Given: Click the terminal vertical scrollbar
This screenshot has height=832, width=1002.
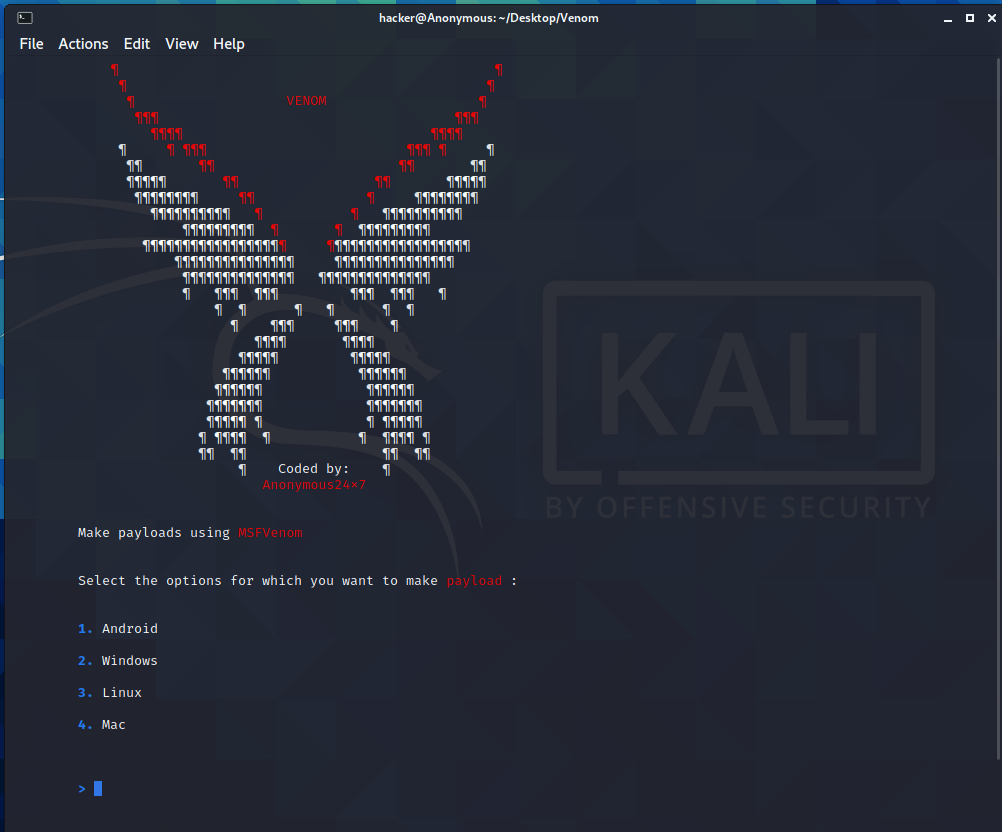Looking at the screenshot, I should coord(998,409).
